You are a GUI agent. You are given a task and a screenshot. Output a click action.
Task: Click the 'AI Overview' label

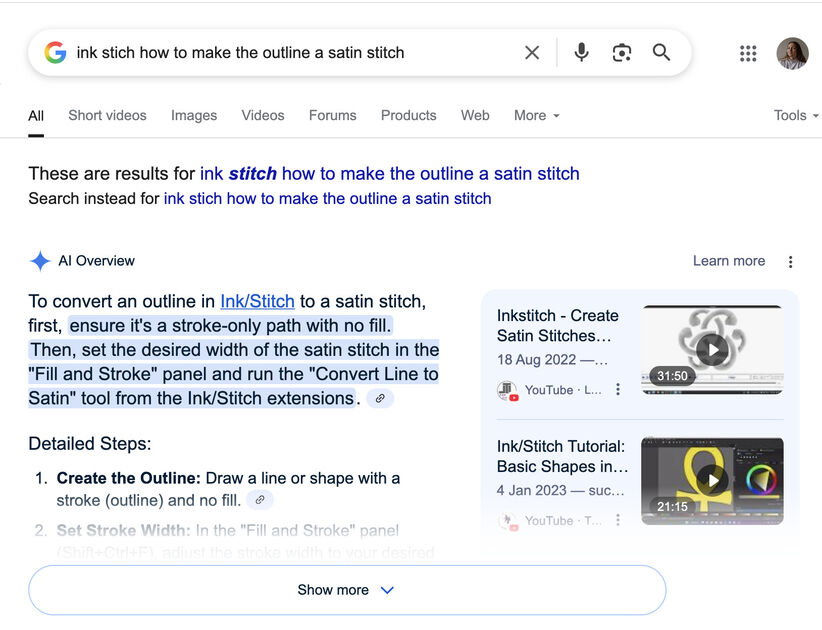(x=96, y=260)
